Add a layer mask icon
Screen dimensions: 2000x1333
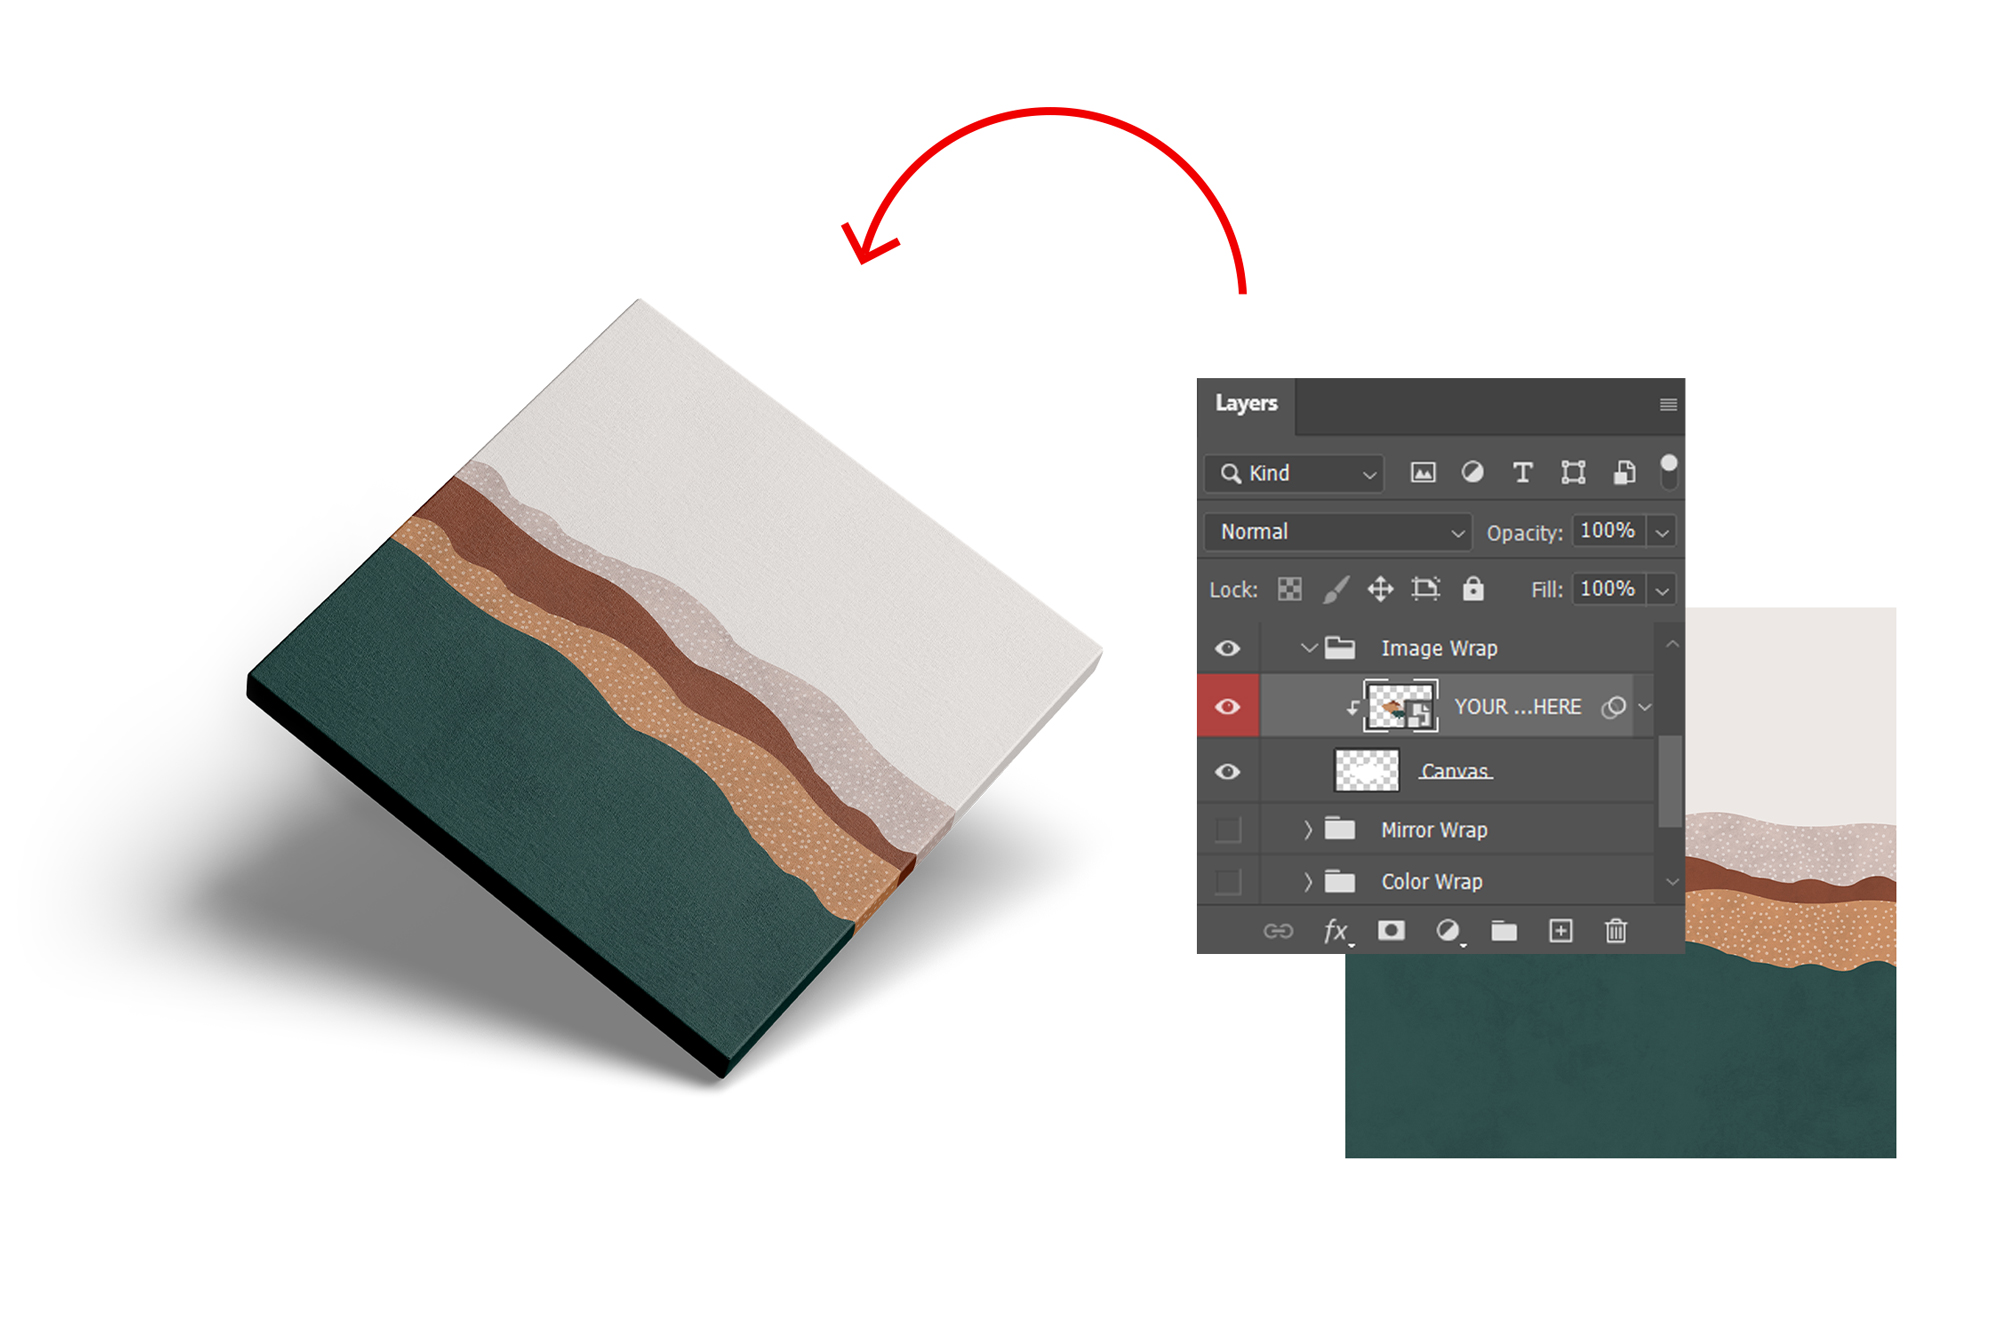click(x=1391, y=931)
